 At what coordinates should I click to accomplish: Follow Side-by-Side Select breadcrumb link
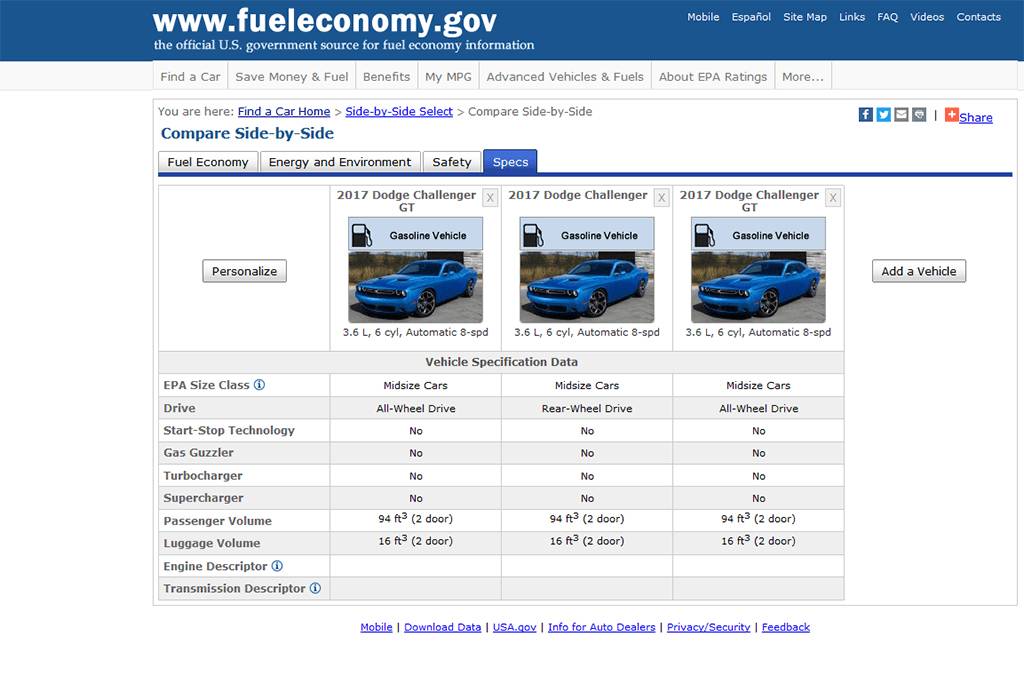[399, 112]
